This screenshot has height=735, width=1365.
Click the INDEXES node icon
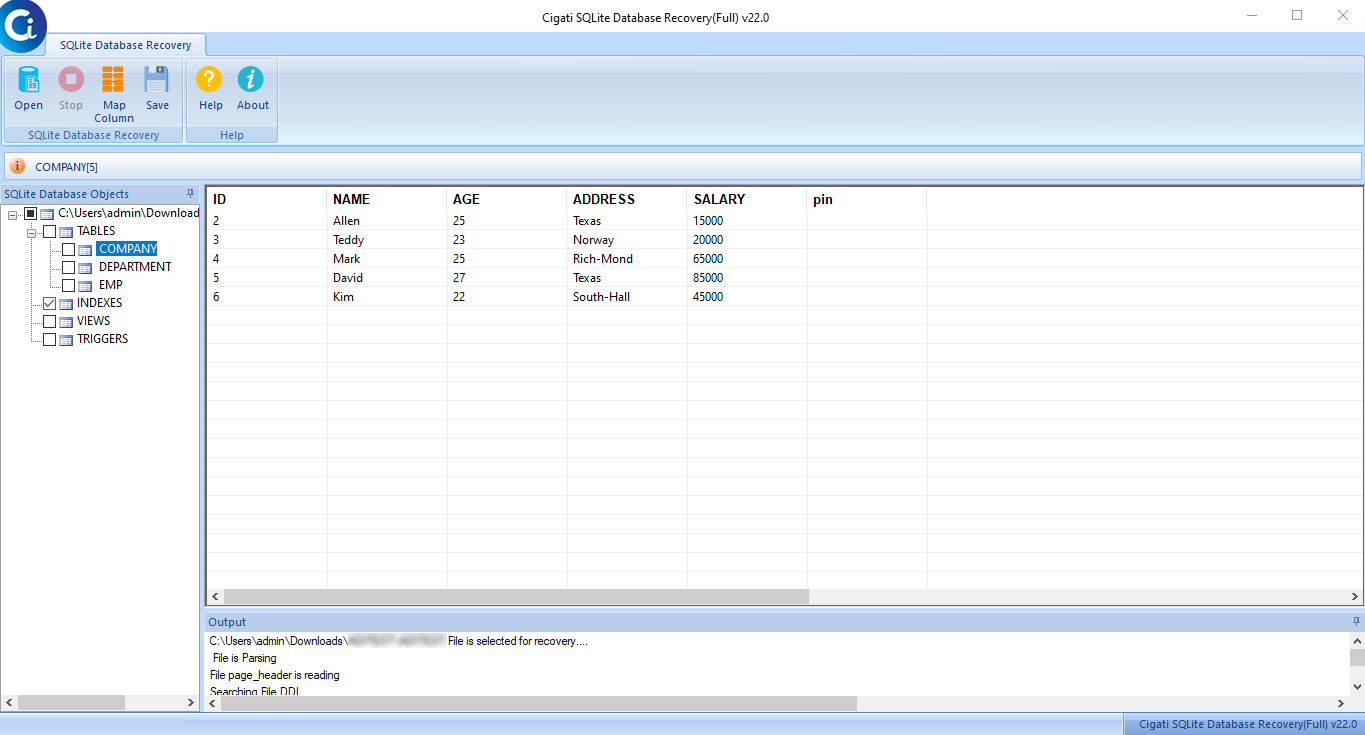[x=66, y=303]
